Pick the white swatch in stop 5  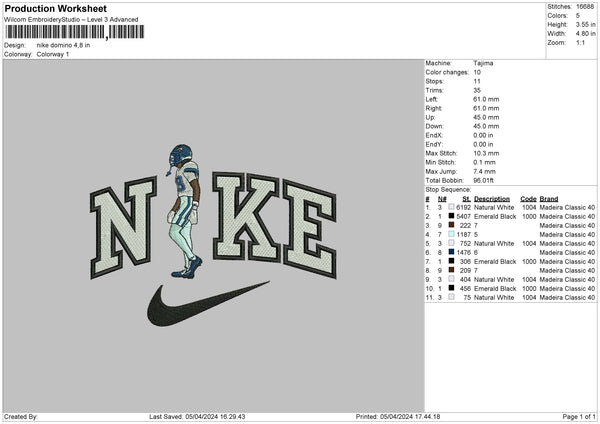(452, 243)
